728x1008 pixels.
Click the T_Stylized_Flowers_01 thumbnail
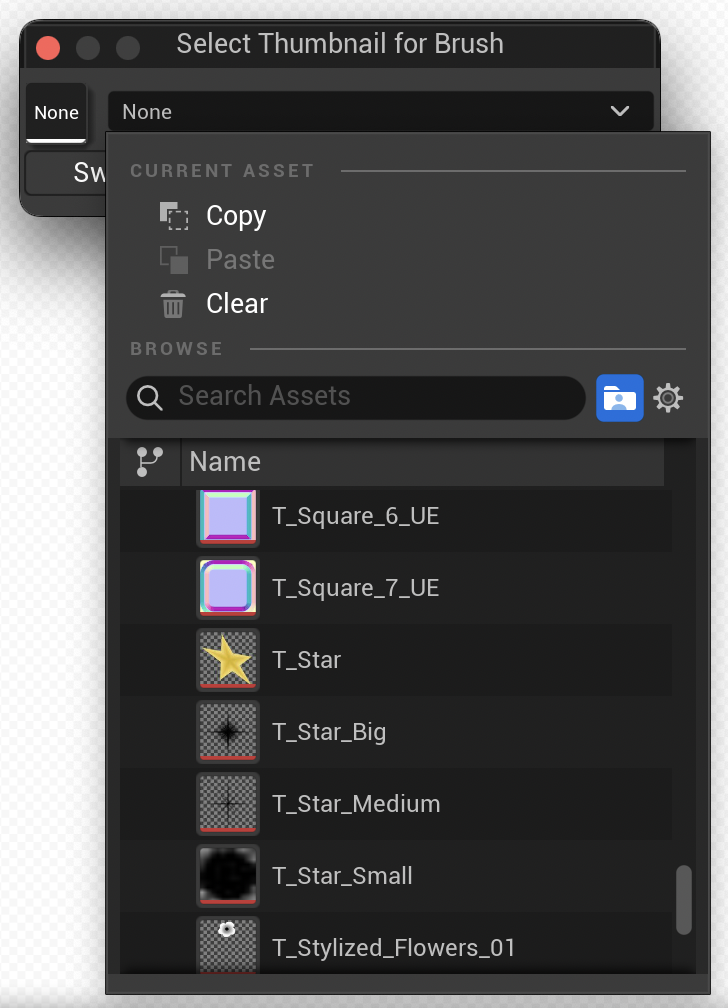click(x=228, y=944)
